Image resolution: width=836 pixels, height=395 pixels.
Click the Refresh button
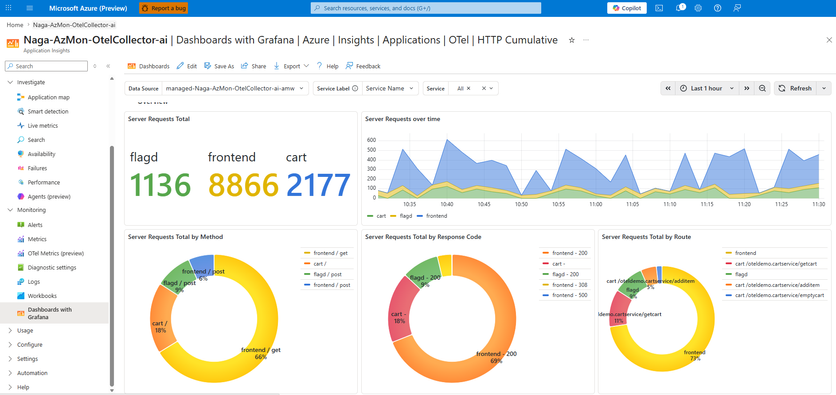795,88
